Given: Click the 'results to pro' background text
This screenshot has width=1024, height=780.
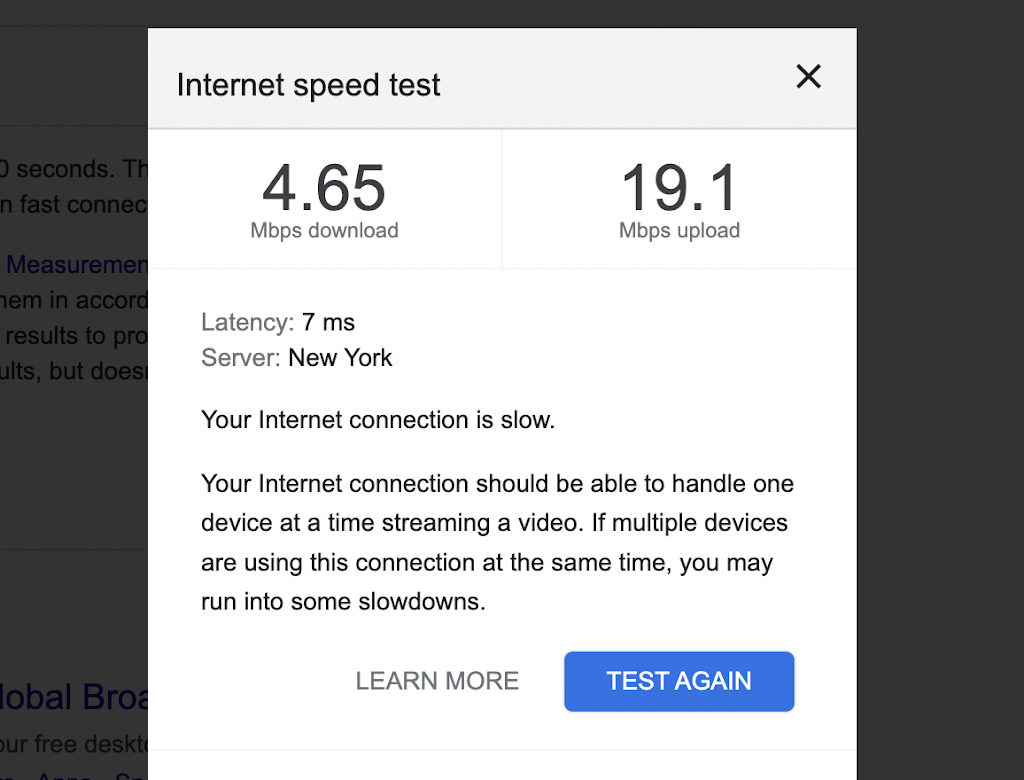Looking at the screenshot, I should coord(74,336).
